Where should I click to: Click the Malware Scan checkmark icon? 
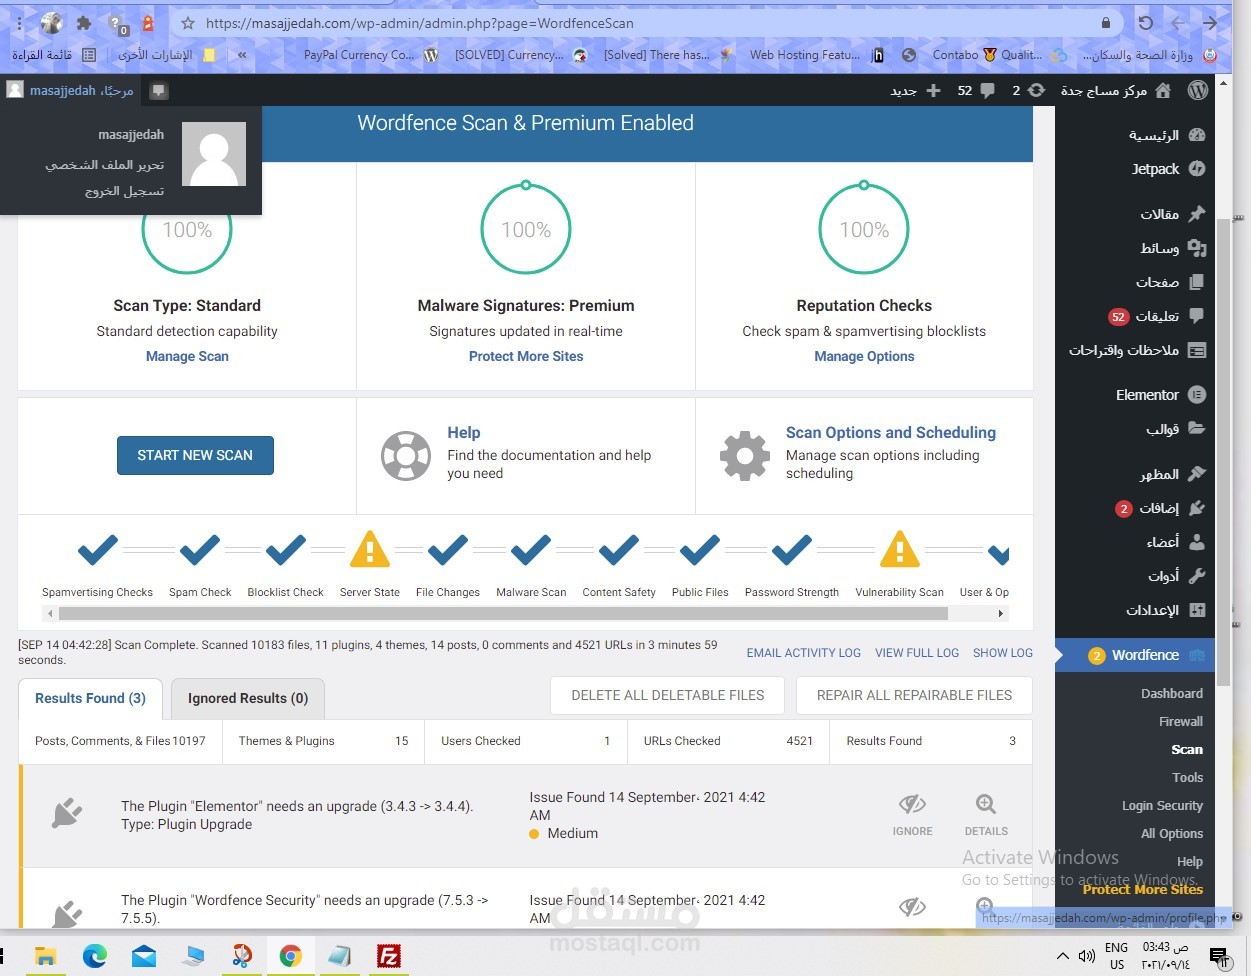531,550
